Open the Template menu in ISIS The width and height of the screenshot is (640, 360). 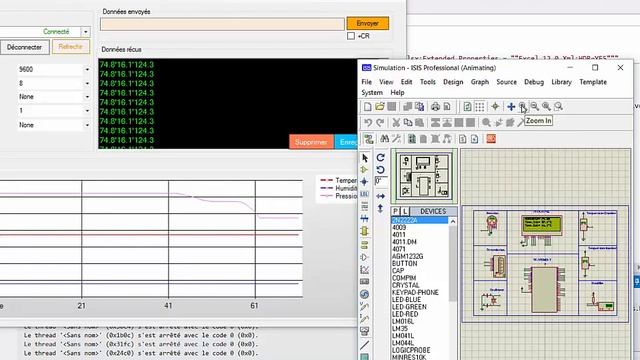(x=593, y=82)
